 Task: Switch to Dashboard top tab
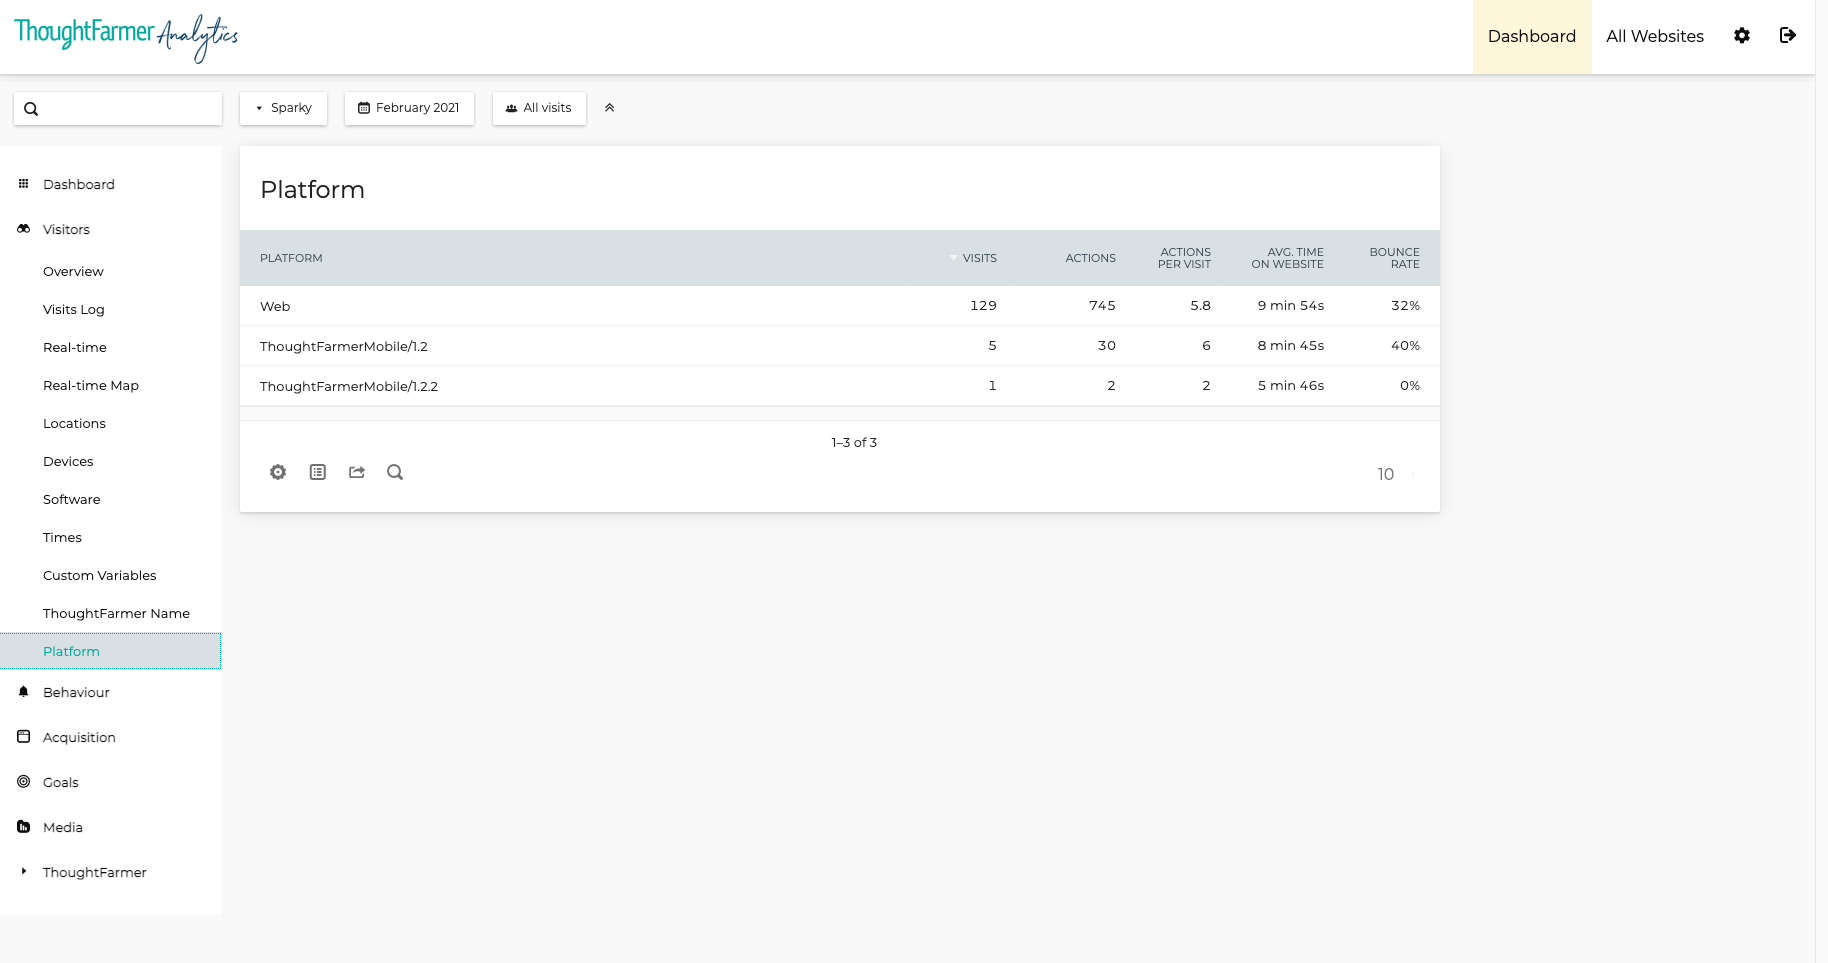pos(1532,37)
